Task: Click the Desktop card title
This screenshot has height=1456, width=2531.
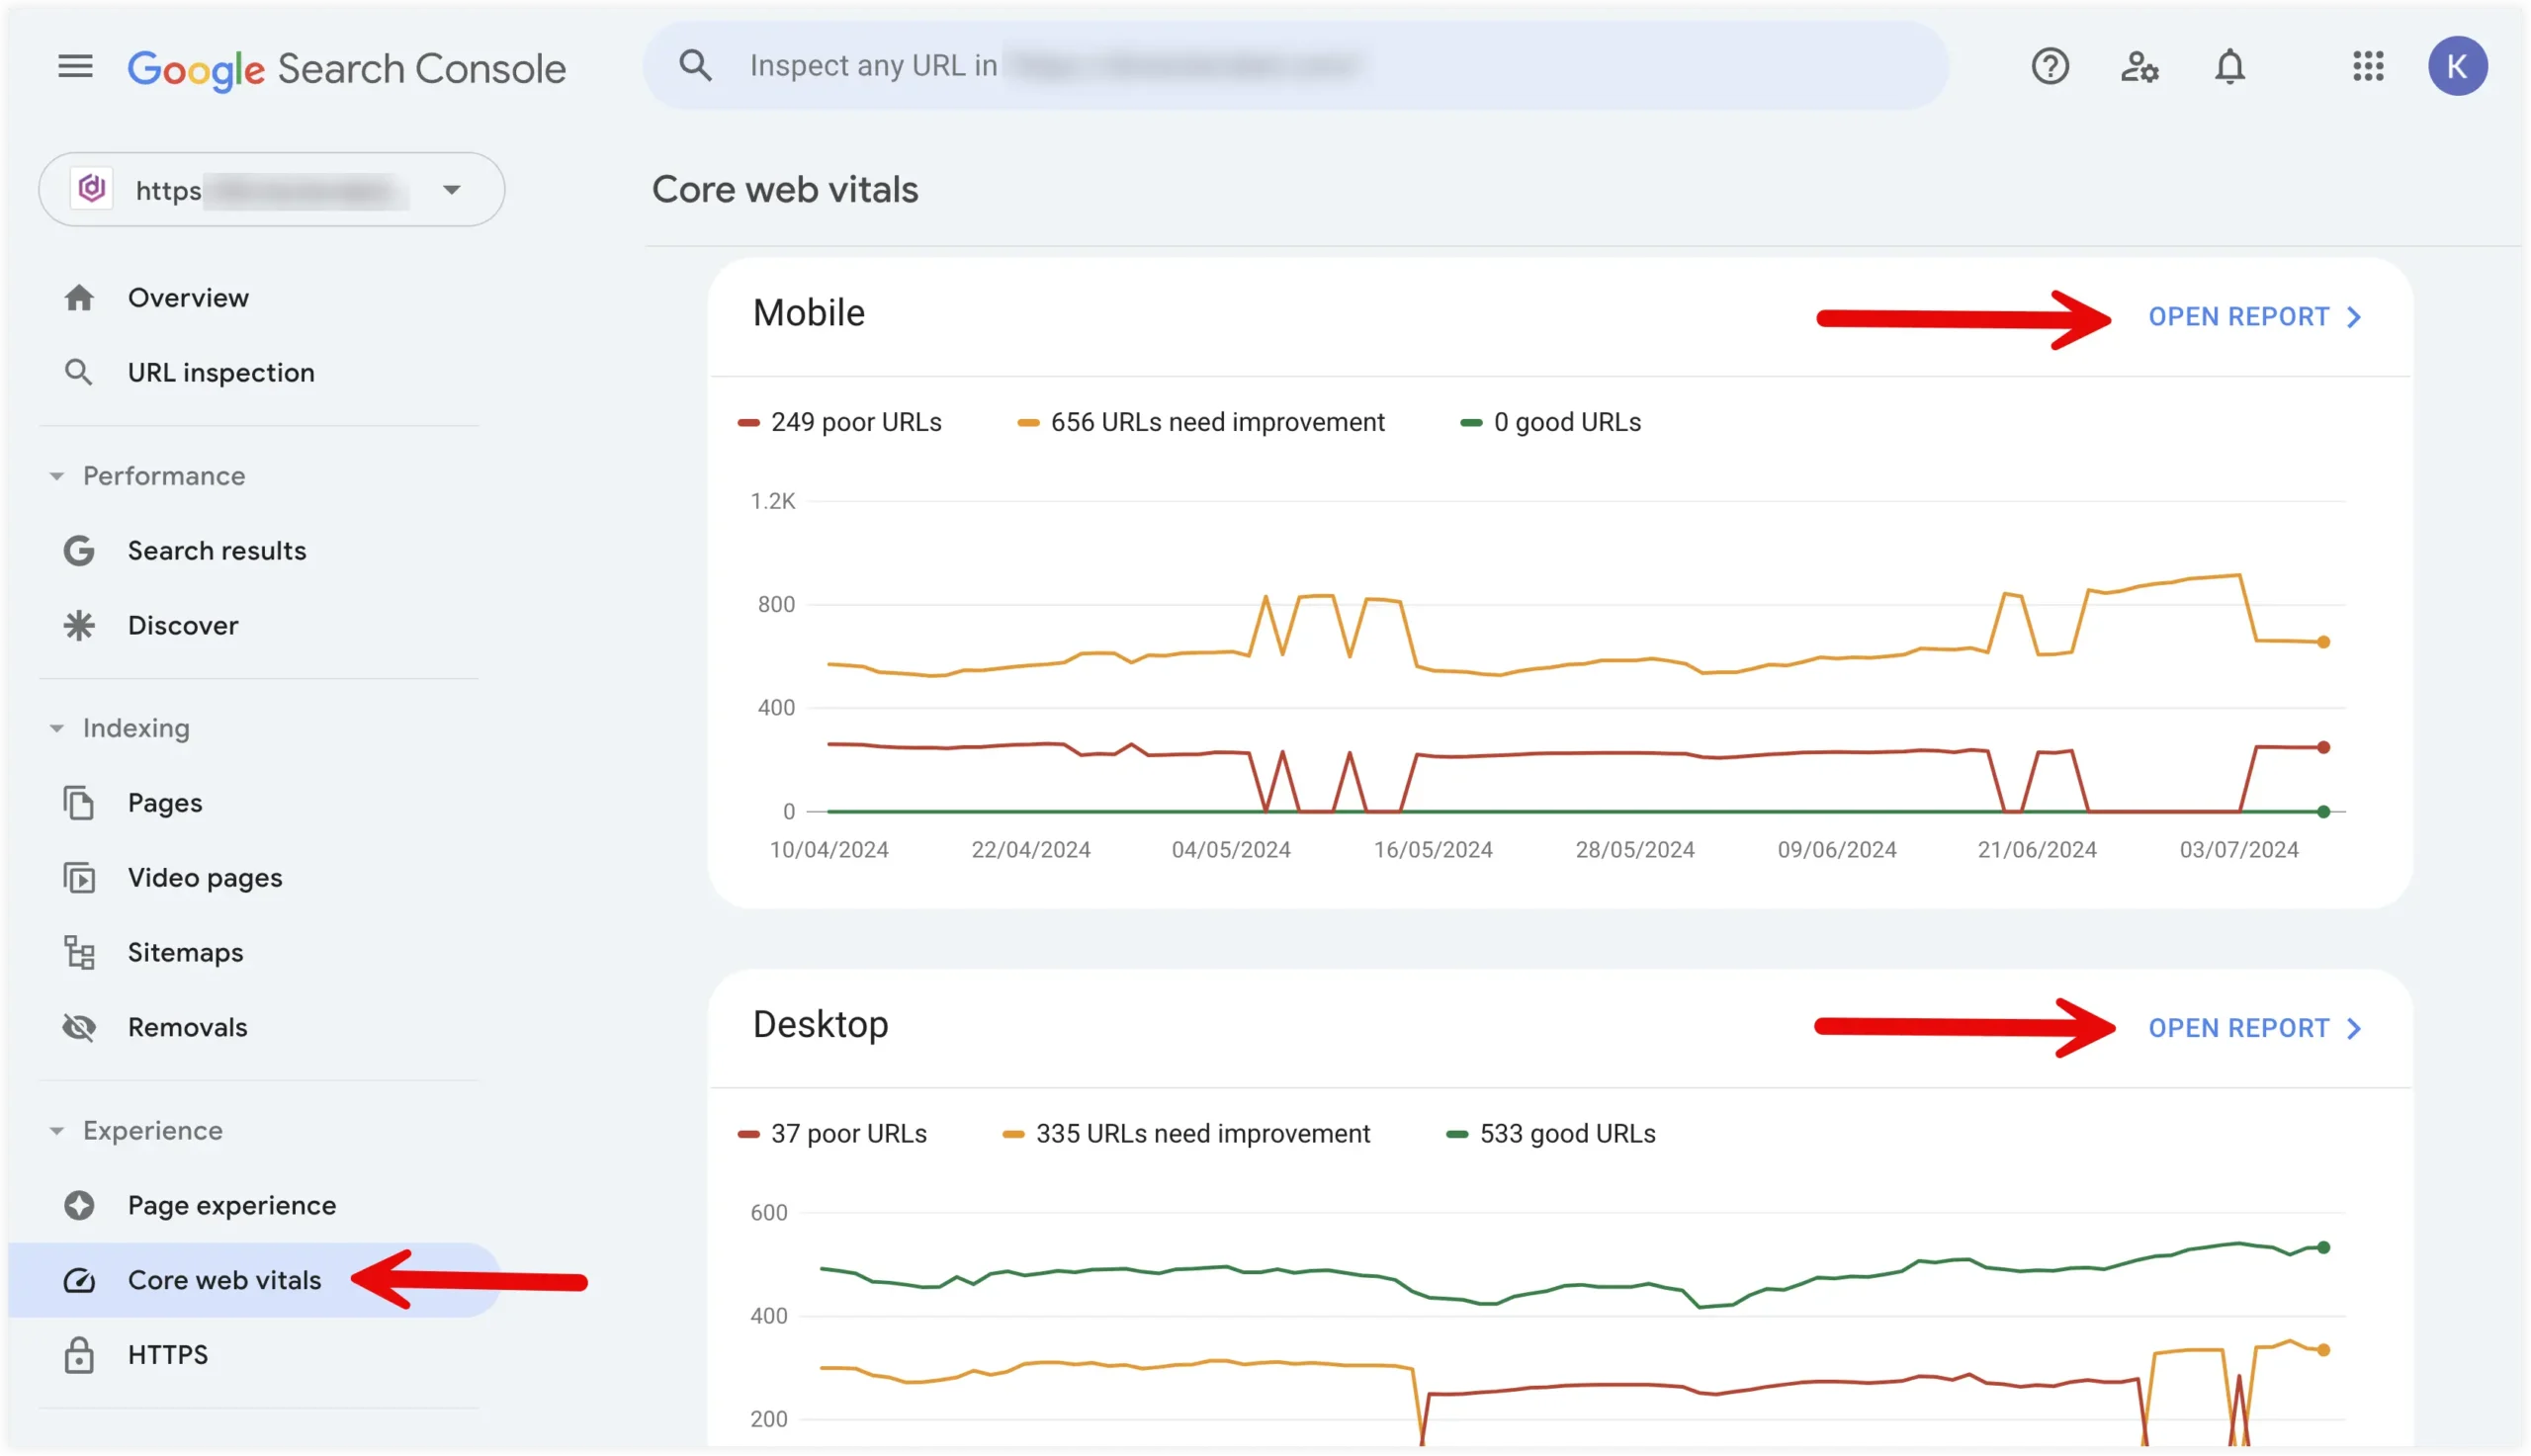Action: click(820, 1025)
